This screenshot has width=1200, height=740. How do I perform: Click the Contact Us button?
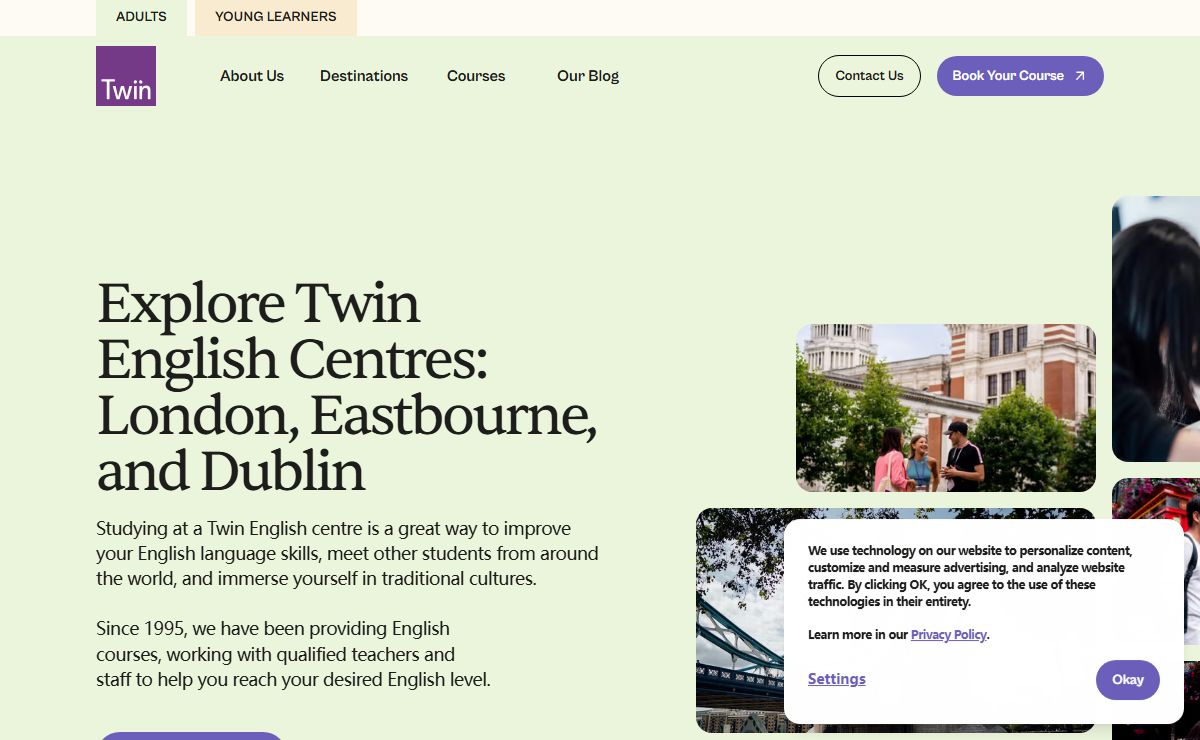point(869,76)
